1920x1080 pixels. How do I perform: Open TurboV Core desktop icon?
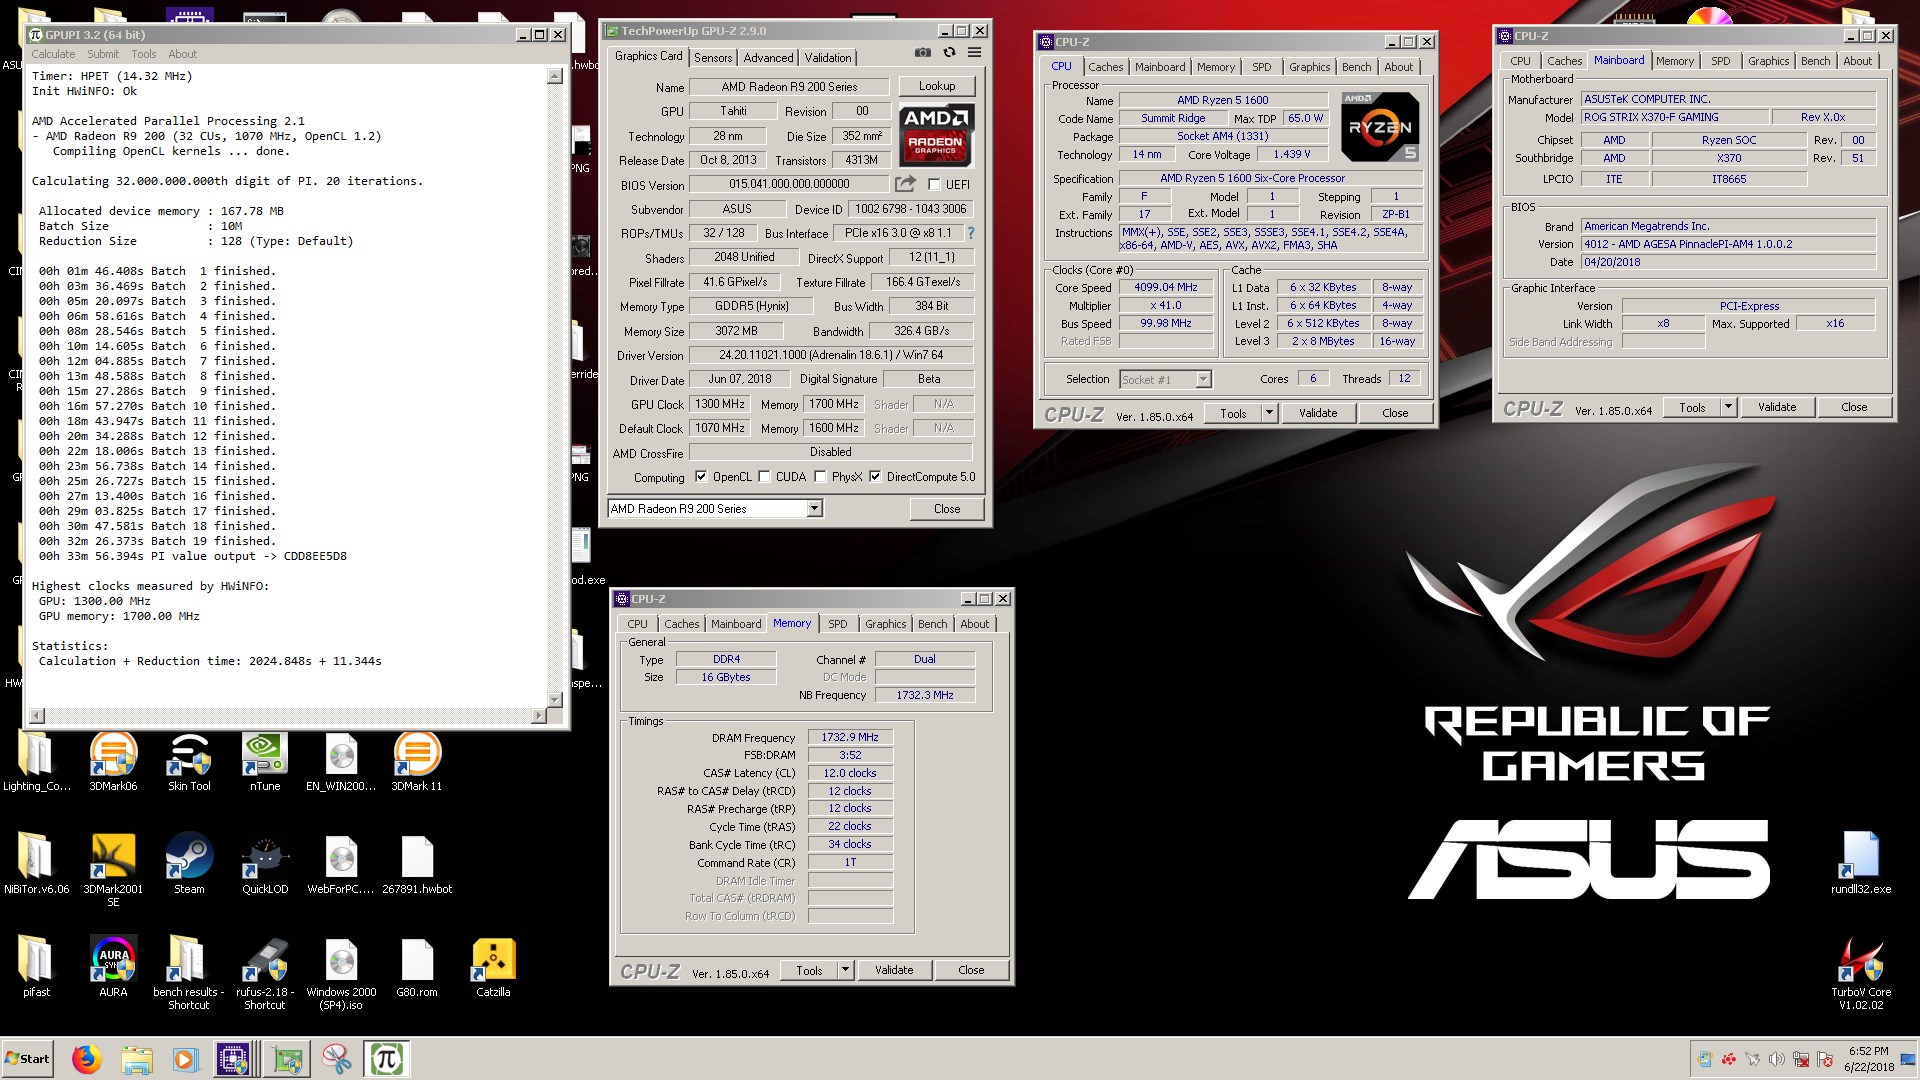pyautogui.click(x=1861, y=974)
